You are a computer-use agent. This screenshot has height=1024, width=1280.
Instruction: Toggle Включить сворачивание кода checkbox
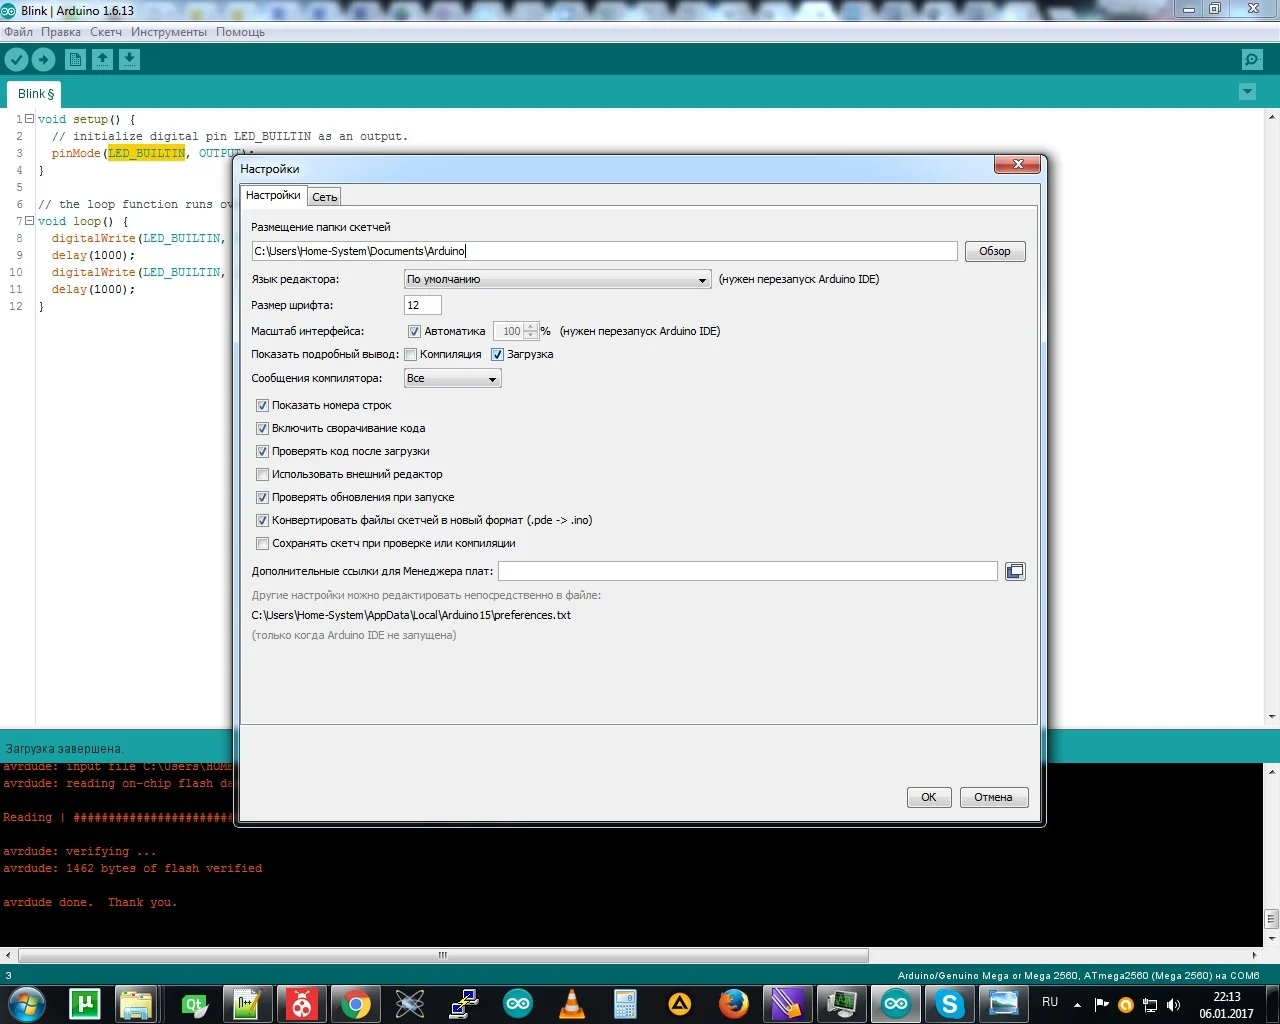click(262, 428)
